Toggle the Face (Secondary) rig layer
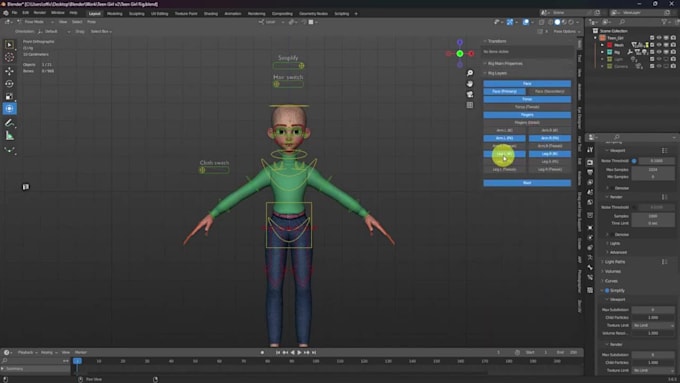Viewport: 680px width, 383px height. point(549,92)
